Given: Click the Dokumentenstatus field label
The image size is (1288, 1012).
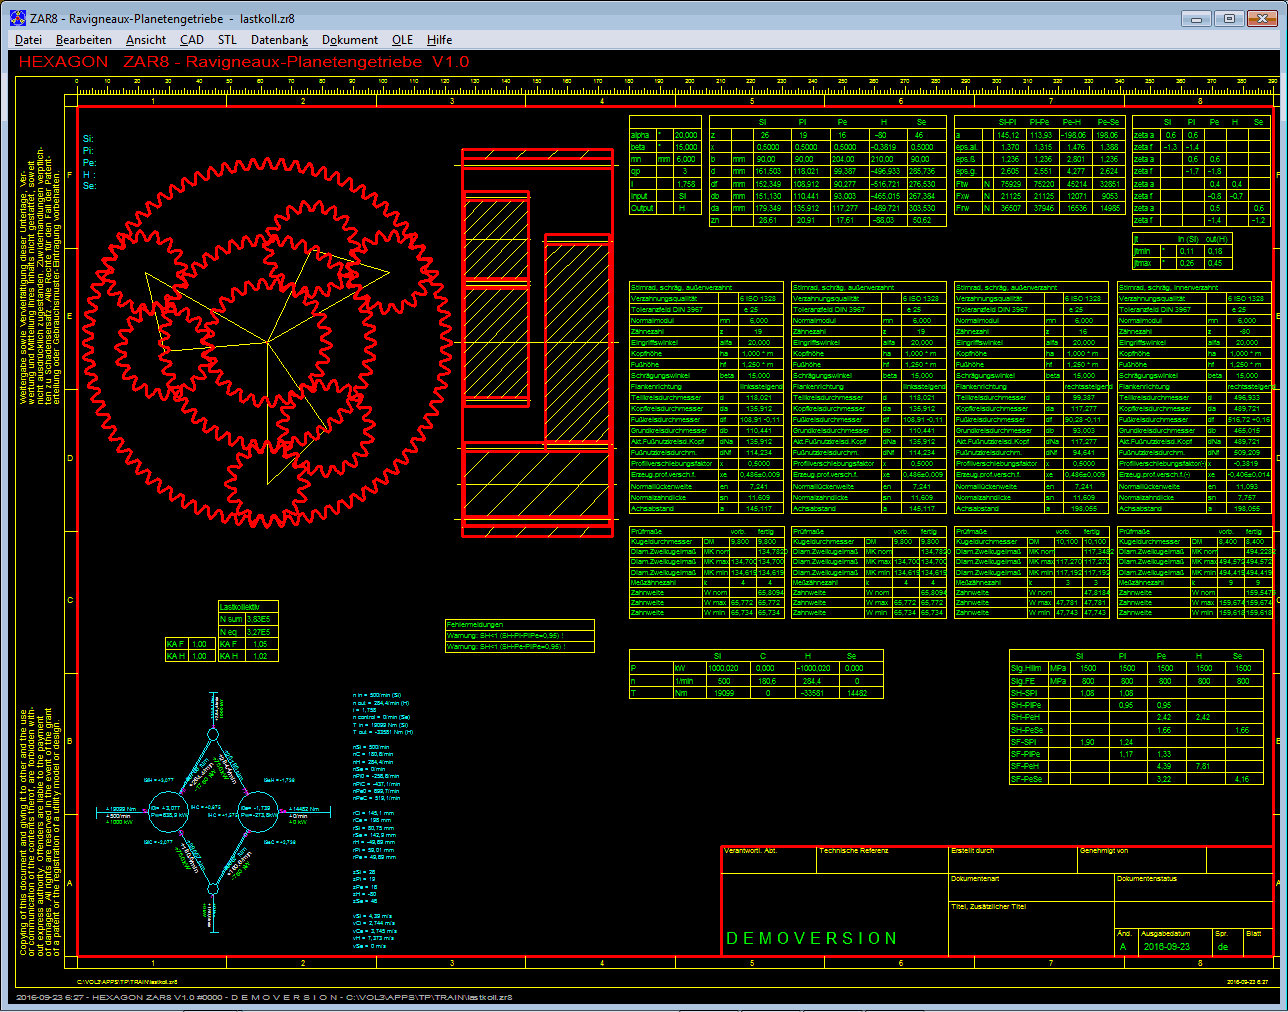Looking at the screenshot, I should (1147, 879).
